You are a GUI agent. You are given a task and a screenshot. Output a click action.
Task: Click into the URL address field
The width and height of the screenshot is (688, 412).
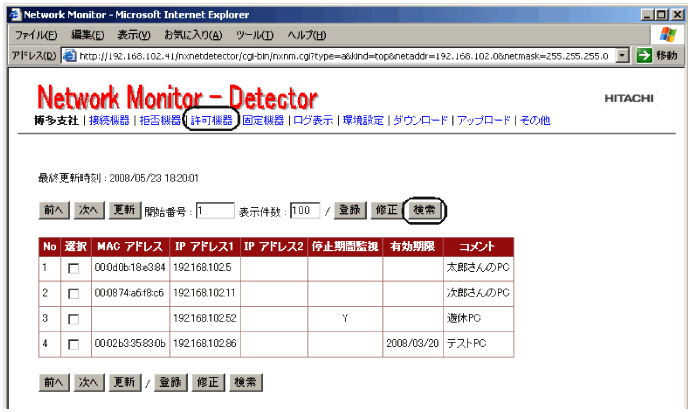click(x=344, y=56)
